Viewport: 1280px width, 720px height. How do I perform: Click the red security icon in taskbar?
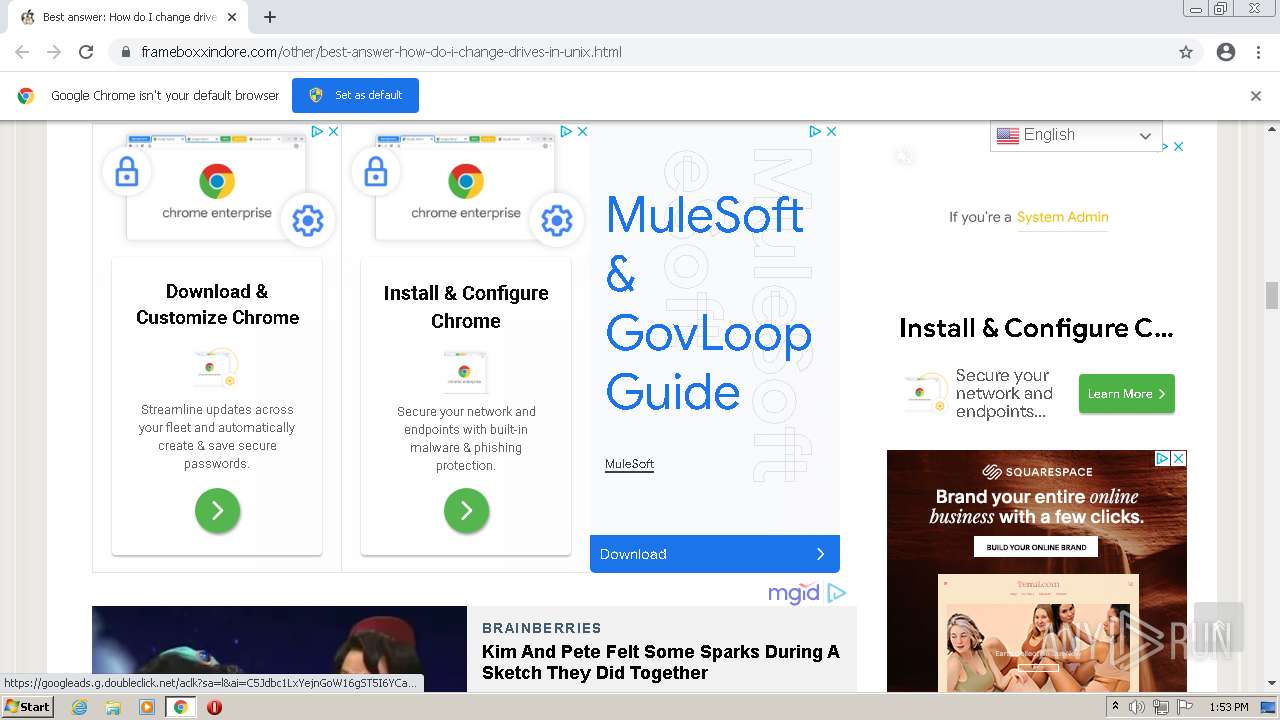click(x=214, y=707)
